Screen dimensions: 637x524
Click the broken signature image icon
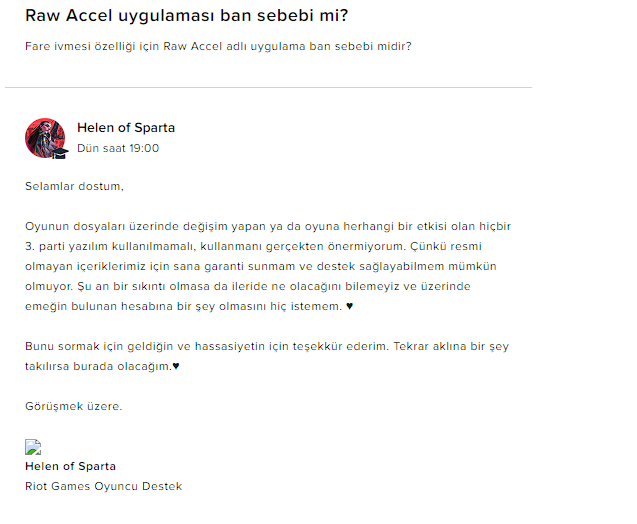(x=32, y=448)
